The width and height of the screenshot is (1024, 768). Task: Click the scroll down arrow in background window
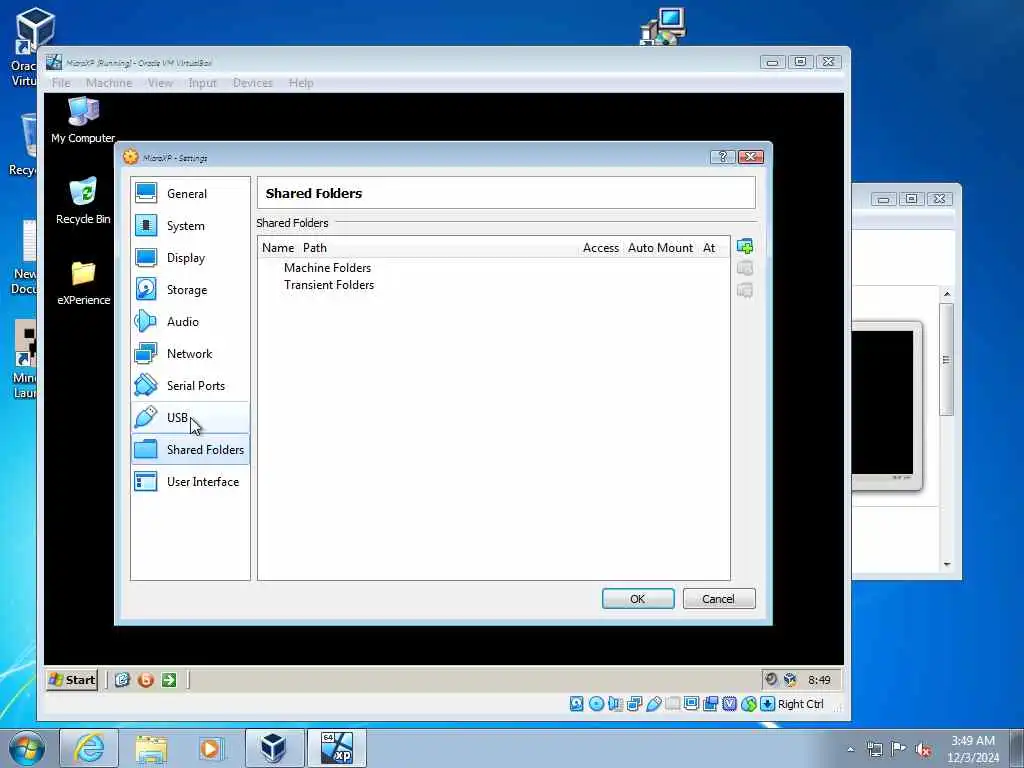pyautogui.click(x=947, y=564)
